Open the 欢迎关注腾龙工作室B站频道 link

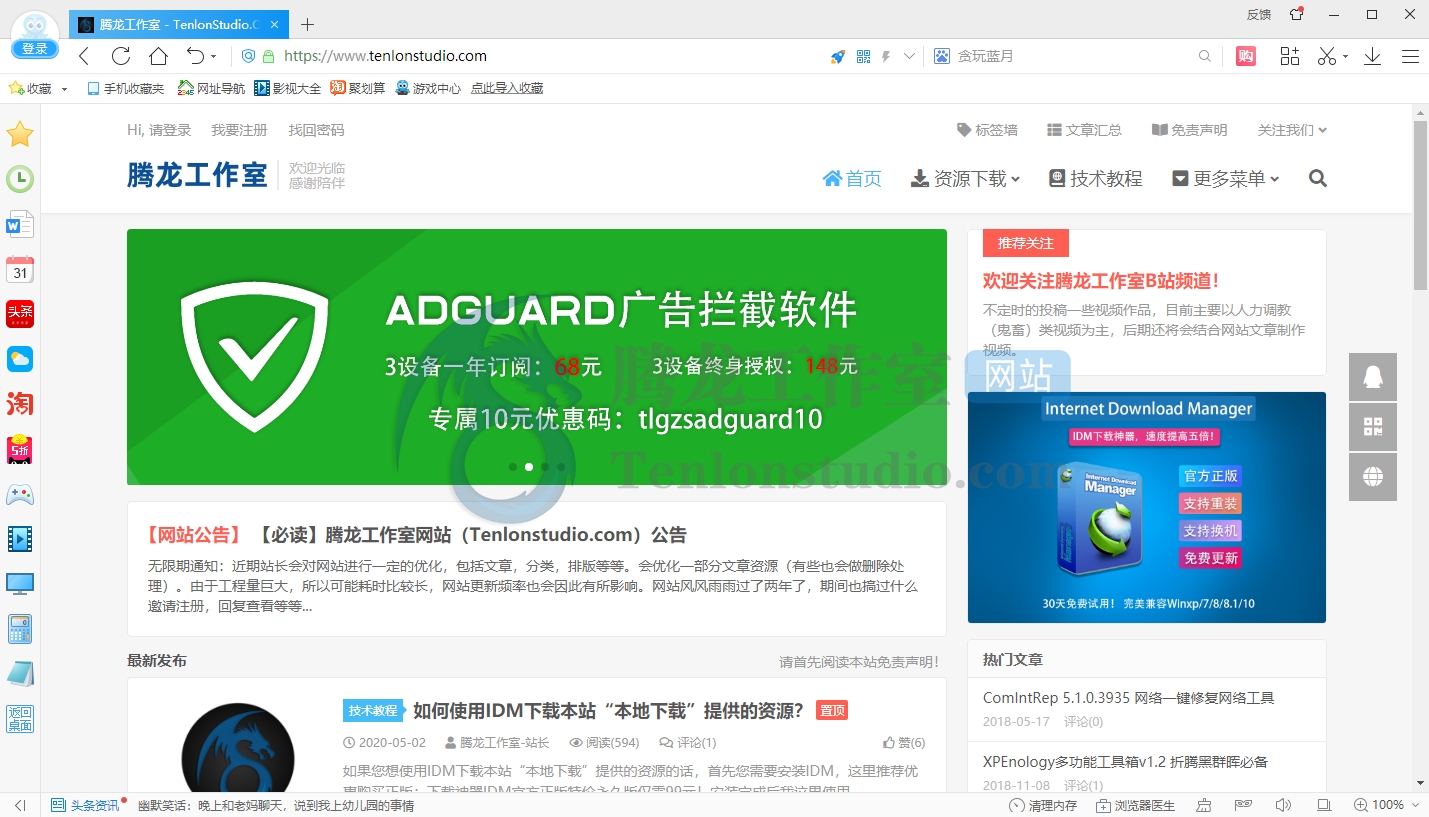point(1101,281)
